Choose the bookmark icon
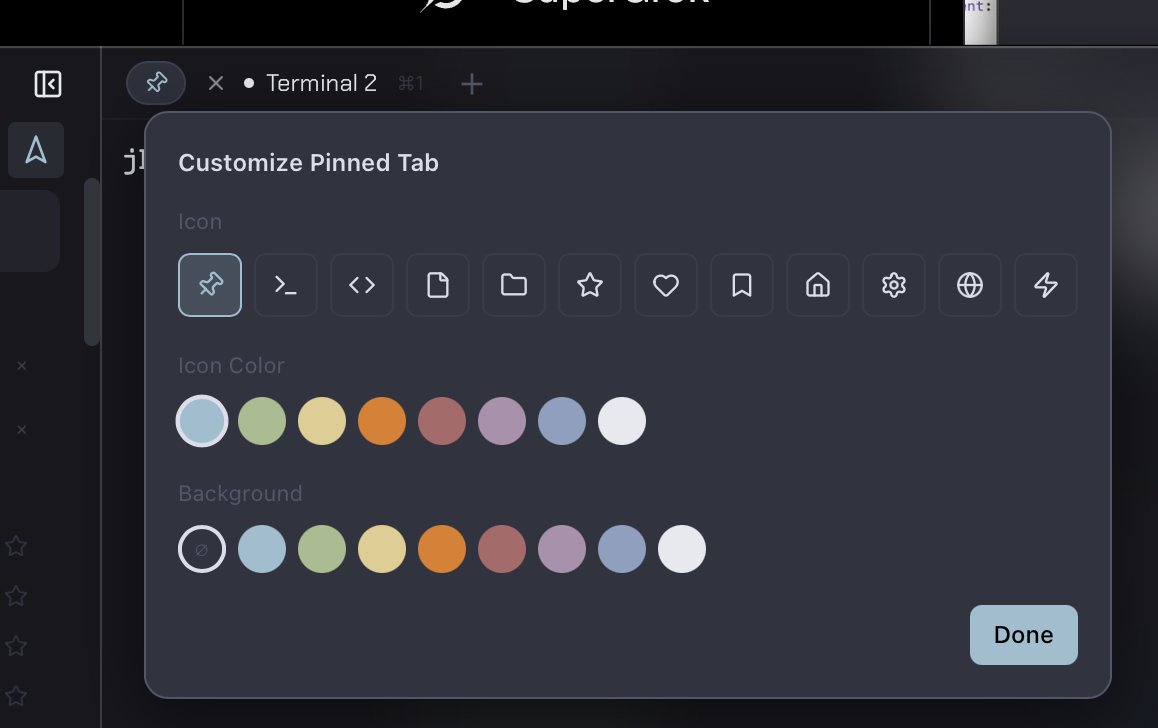Viewport: 1158px width, 728px height. (742, 285)
